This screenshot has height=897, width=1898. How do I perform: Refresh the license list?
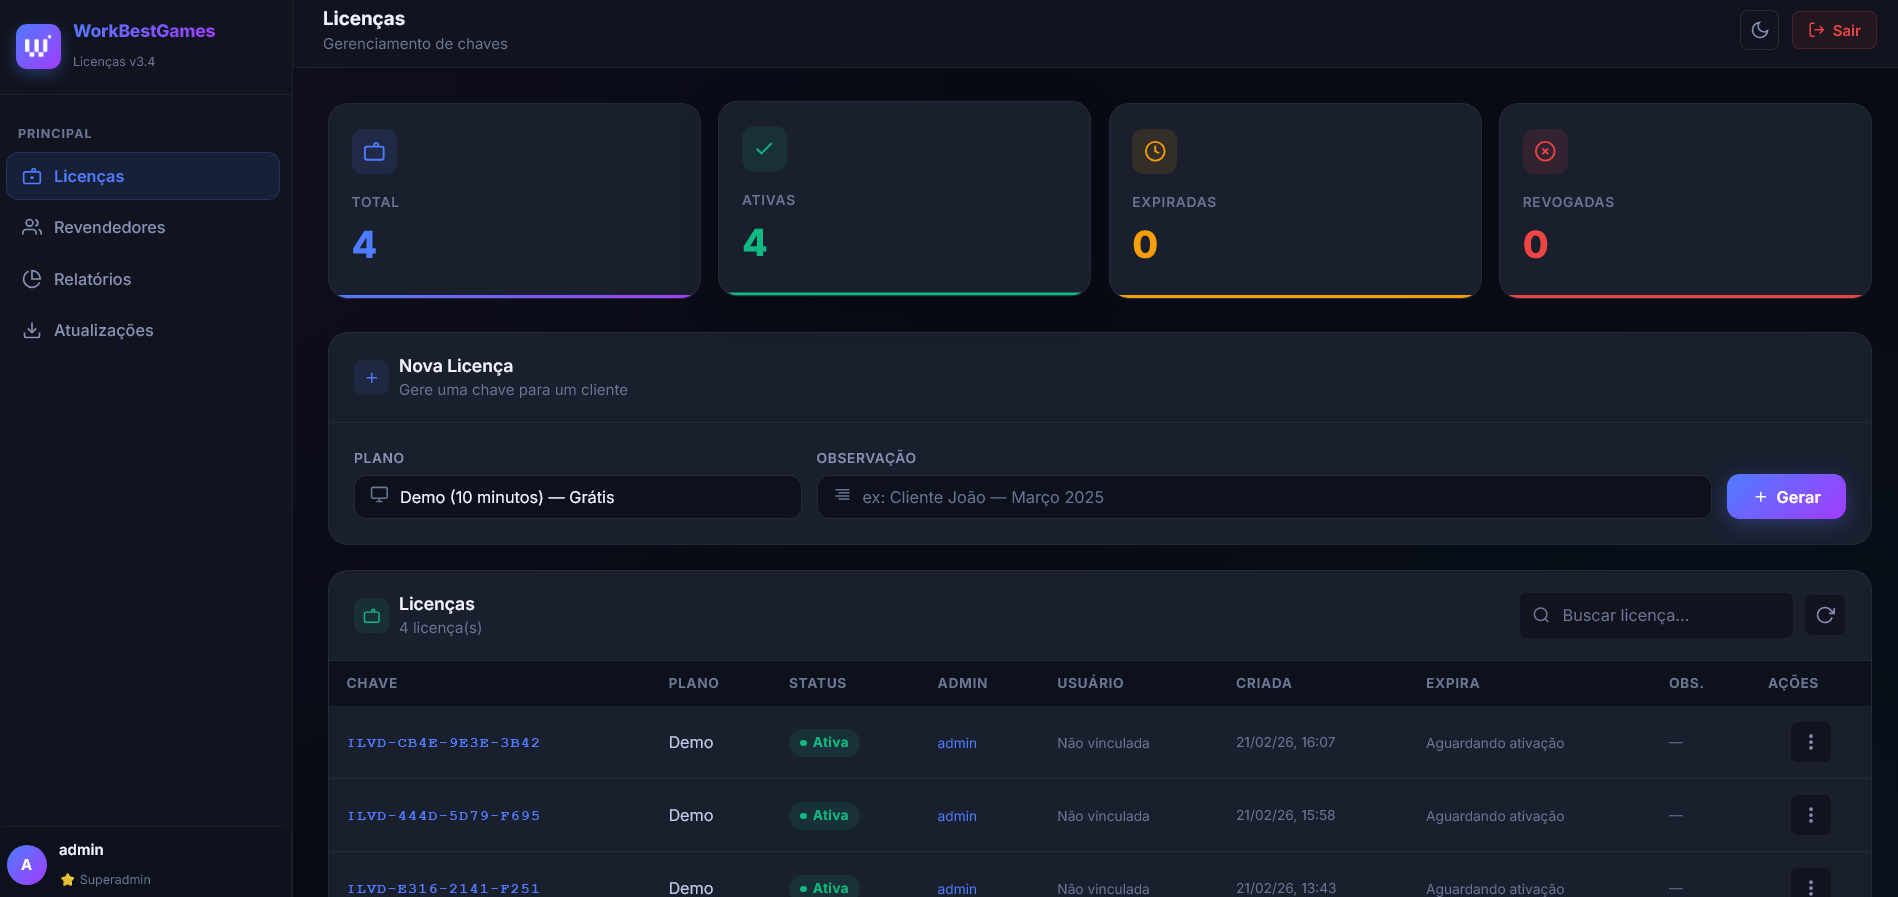1824,615
